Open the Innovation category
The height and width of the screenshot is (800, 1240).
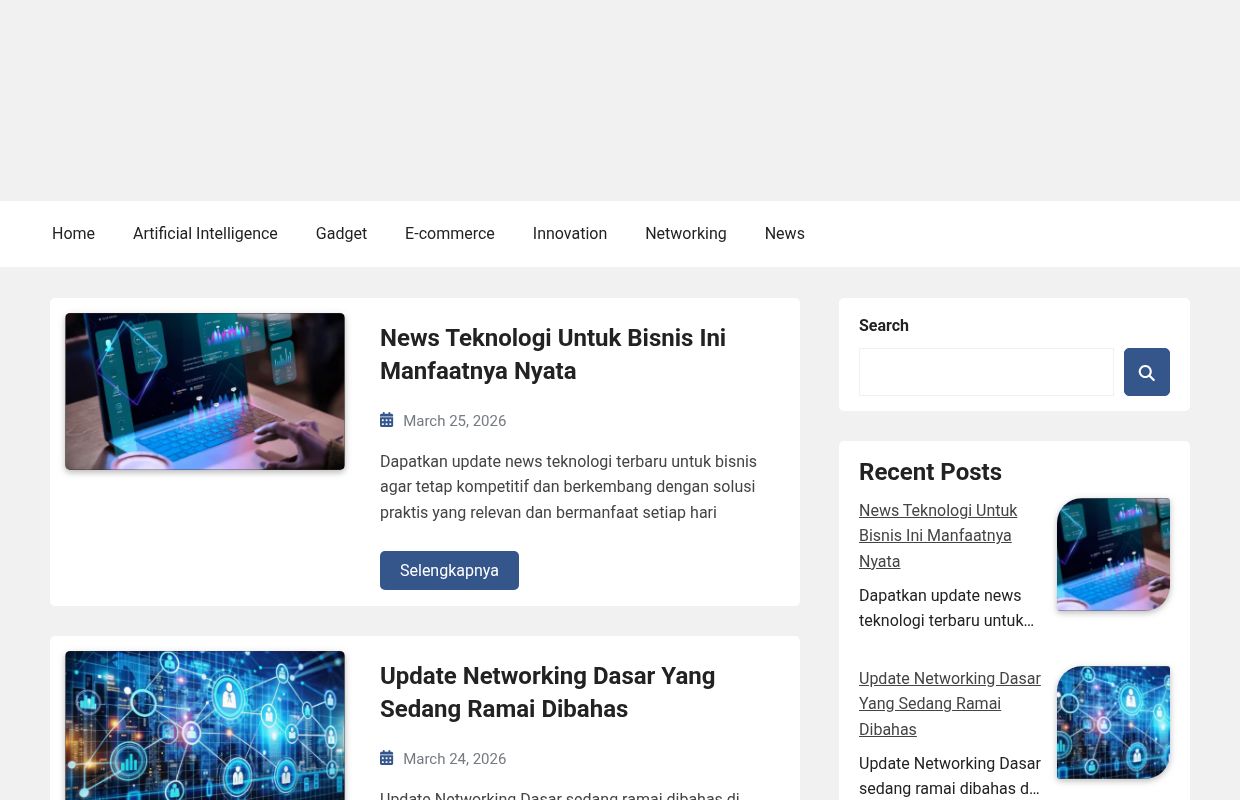(570, 233)
